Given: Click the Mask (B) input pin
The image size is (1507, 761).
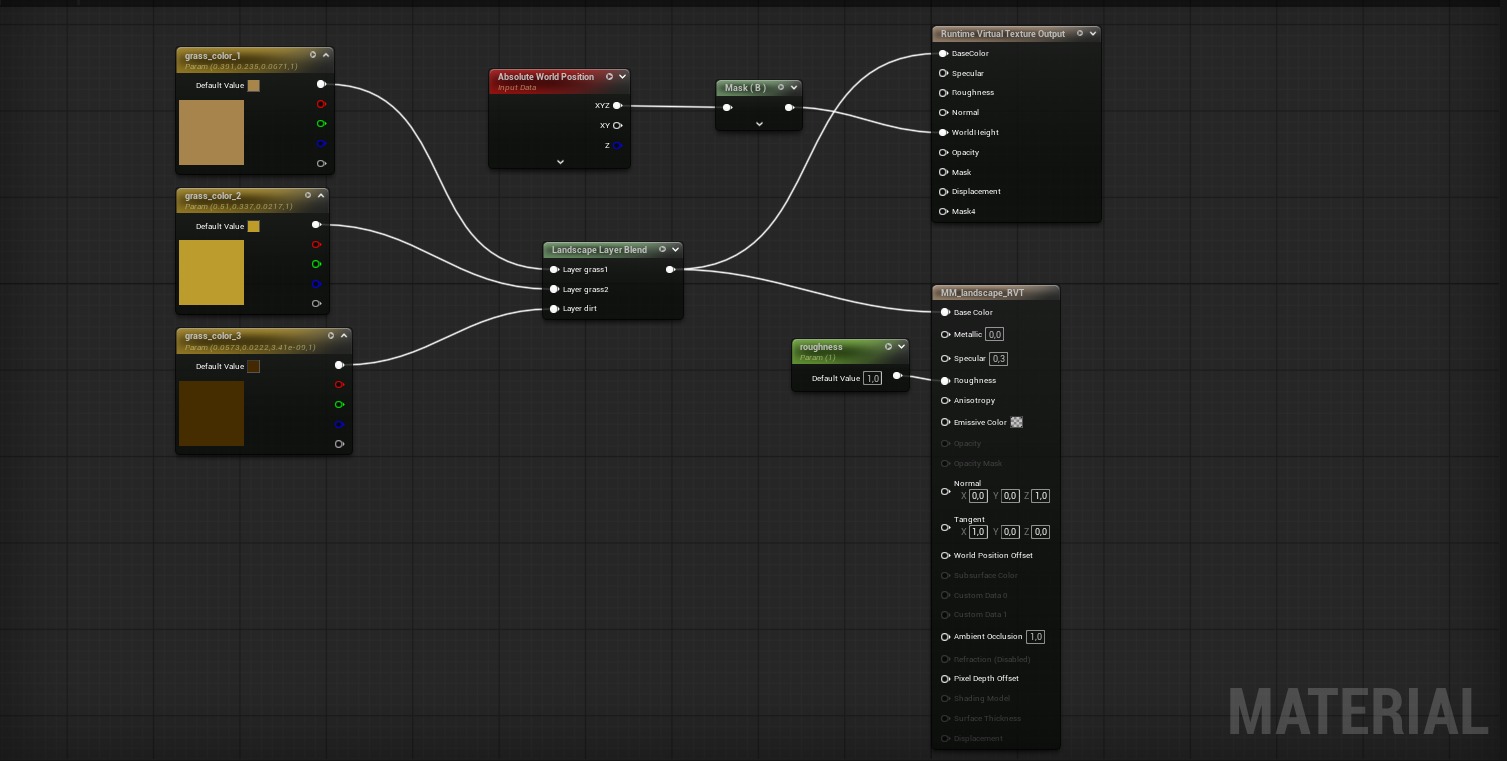Looking at the screenshot, I should (728, 108).
